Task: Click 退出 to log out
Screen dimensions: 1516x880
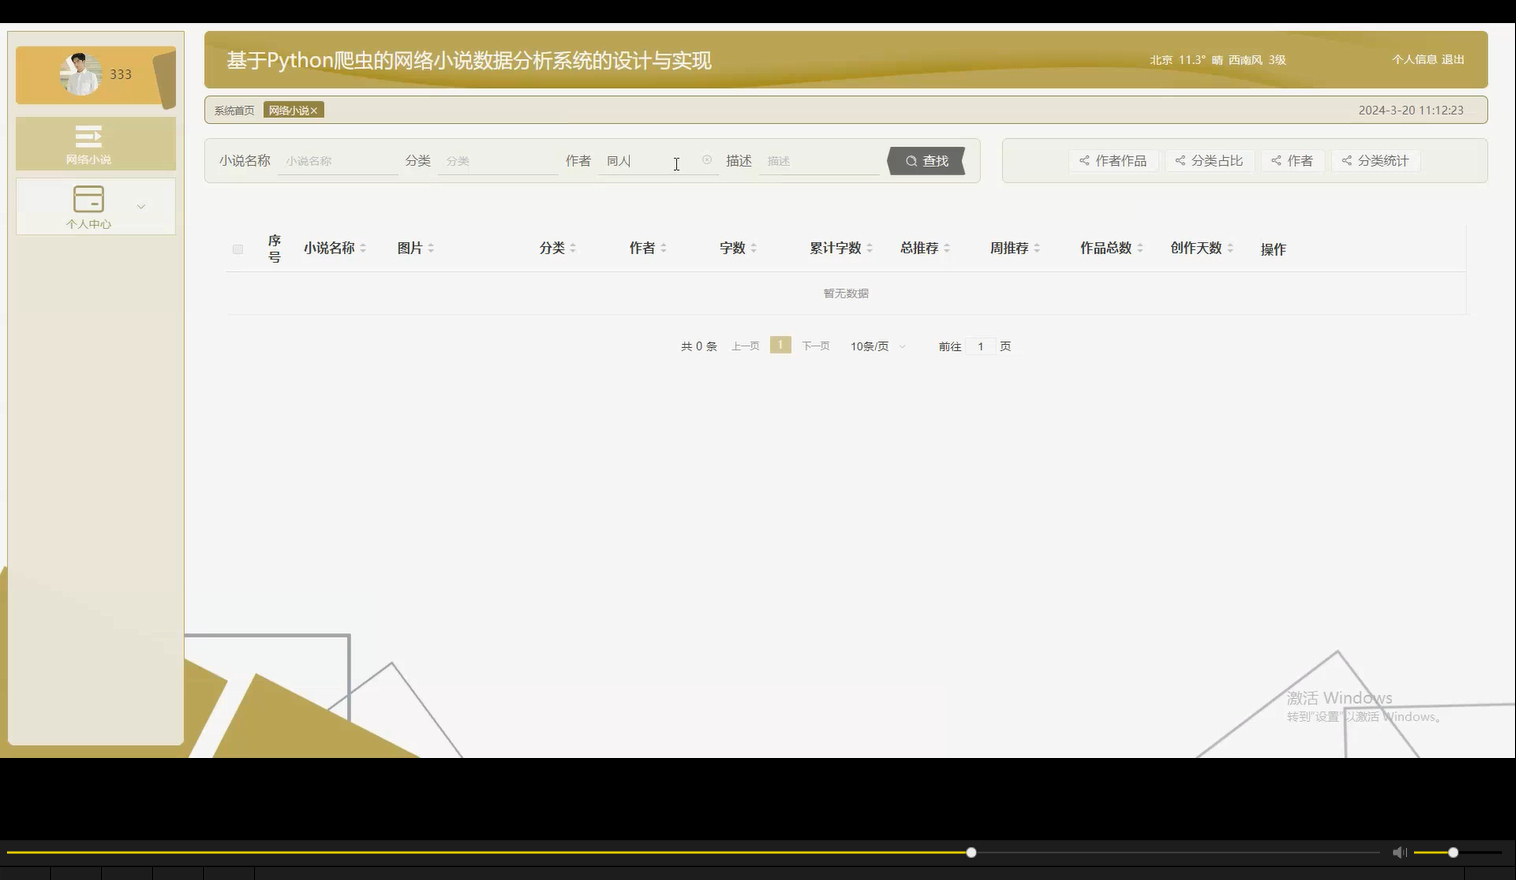Action: pos(1453,60)
